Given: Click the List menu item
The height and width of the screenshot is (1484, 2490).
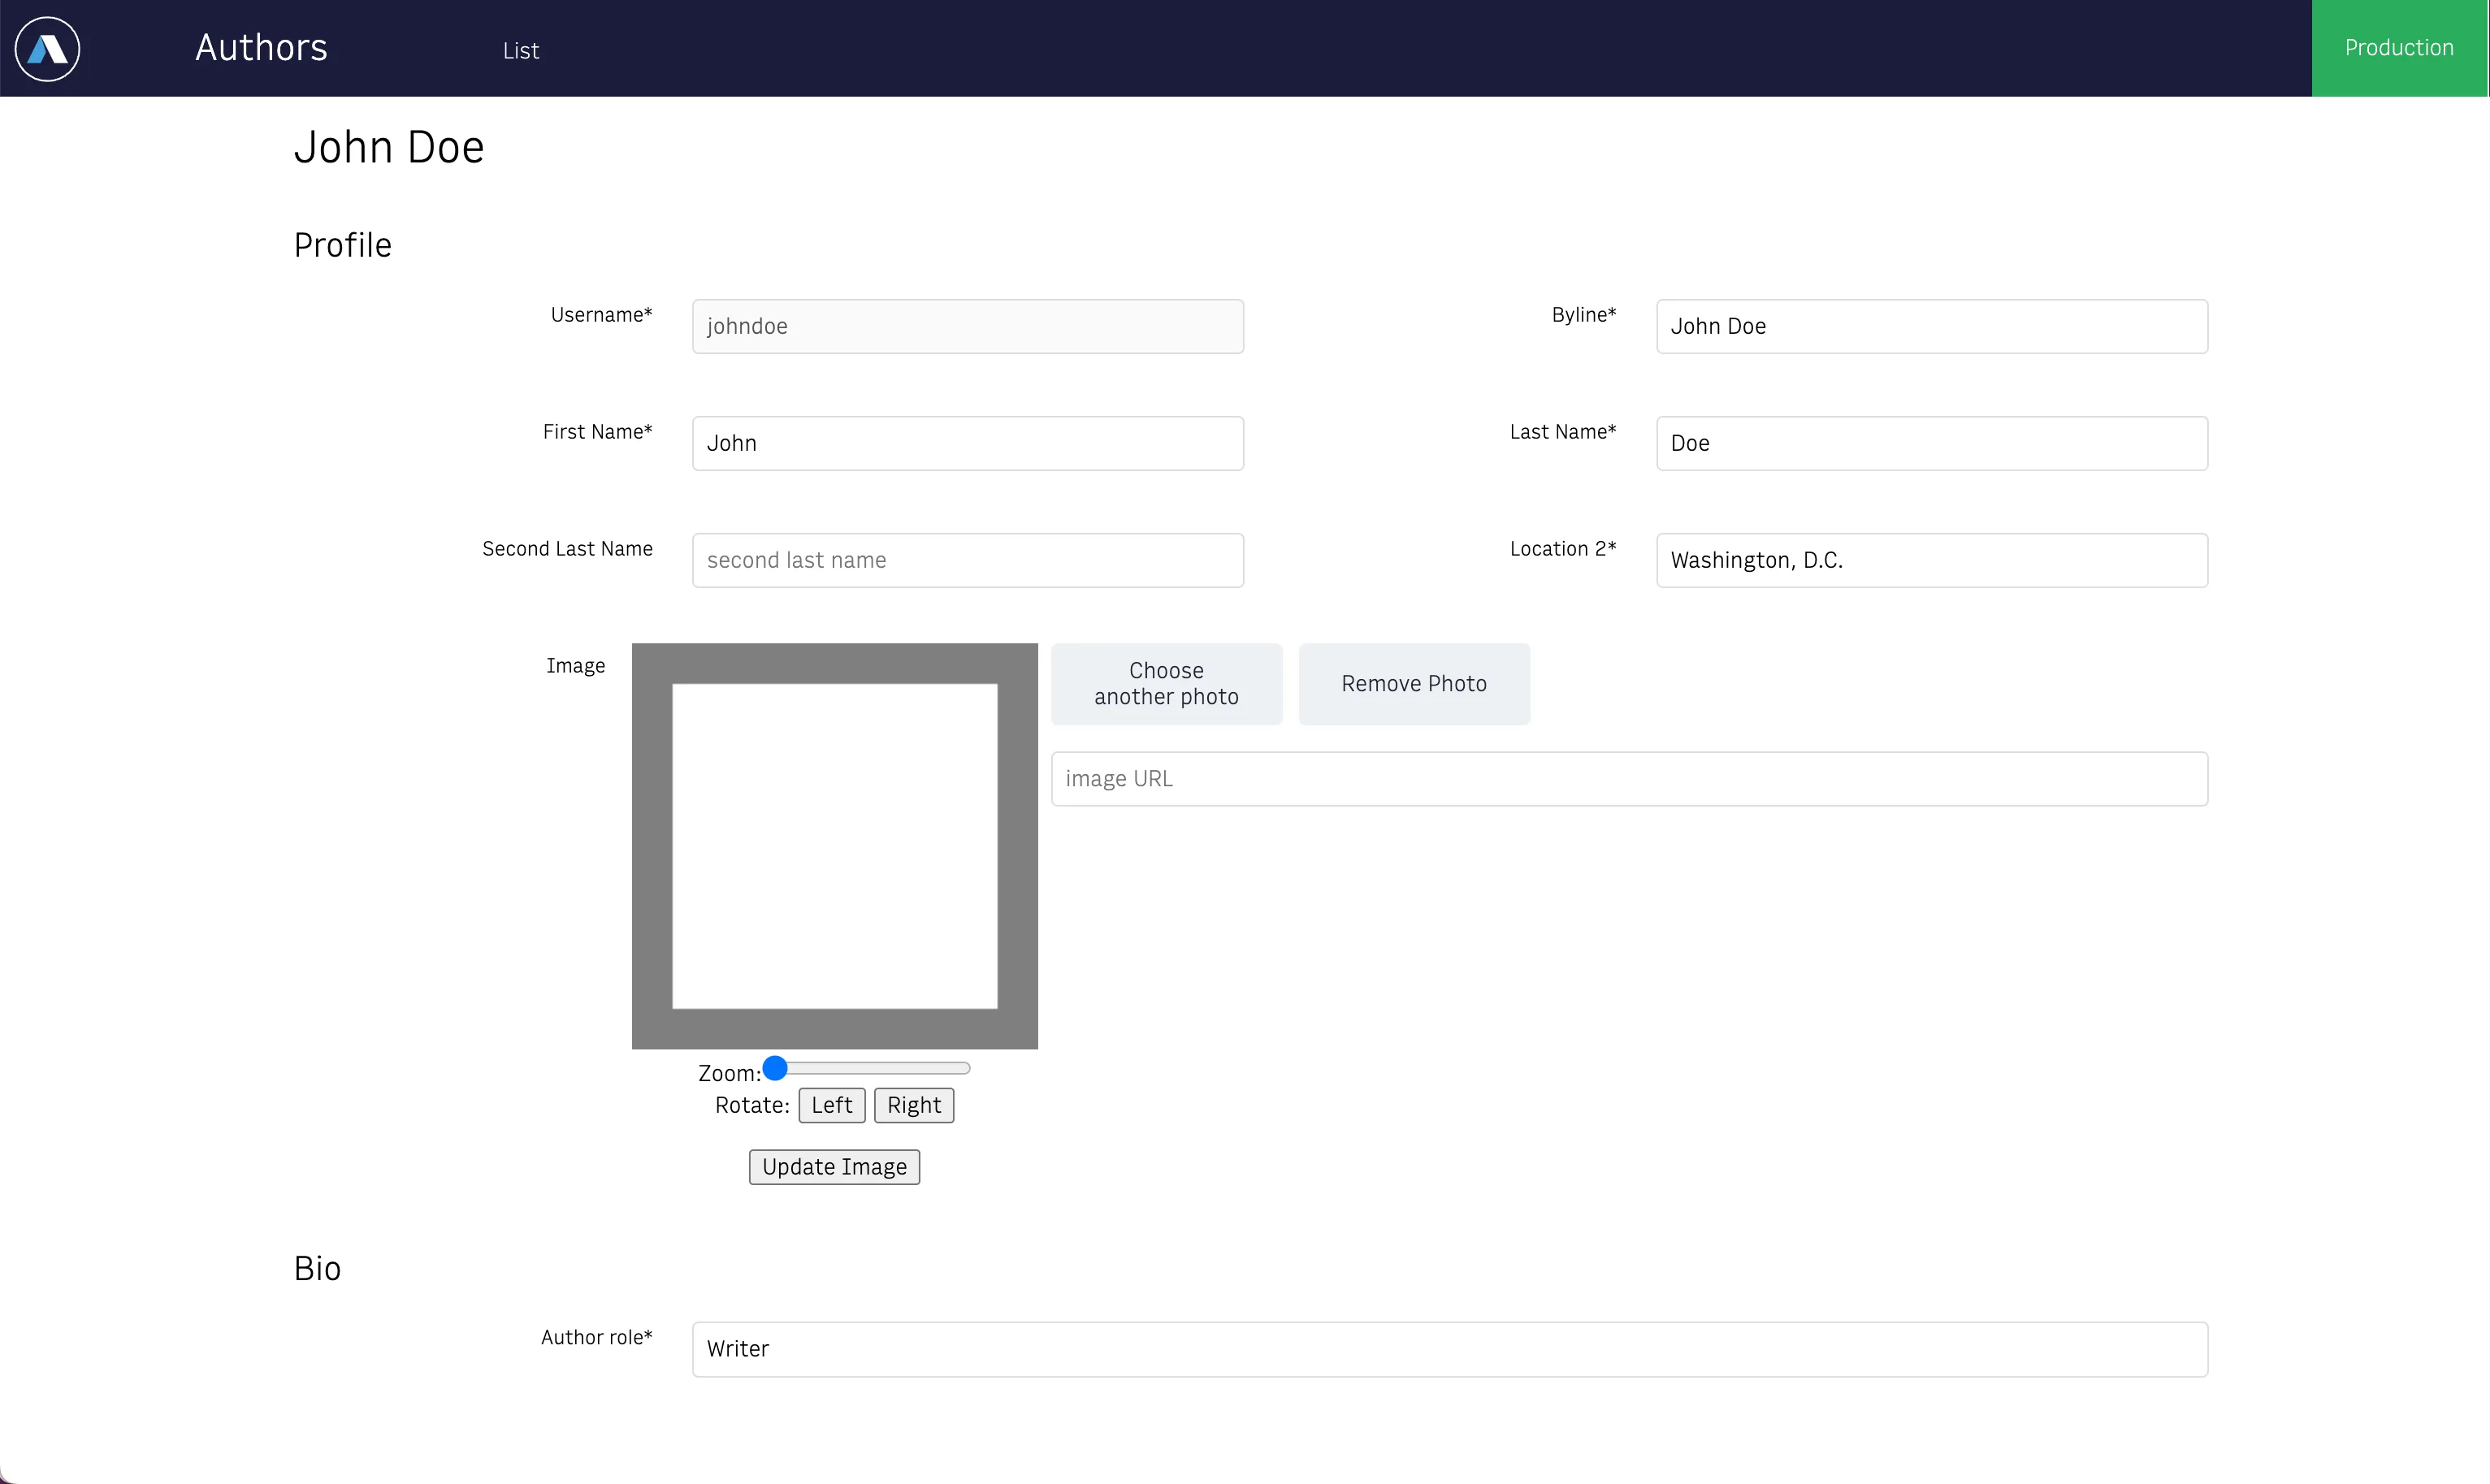Looking at the screenshot, I should tap(521, 48).
